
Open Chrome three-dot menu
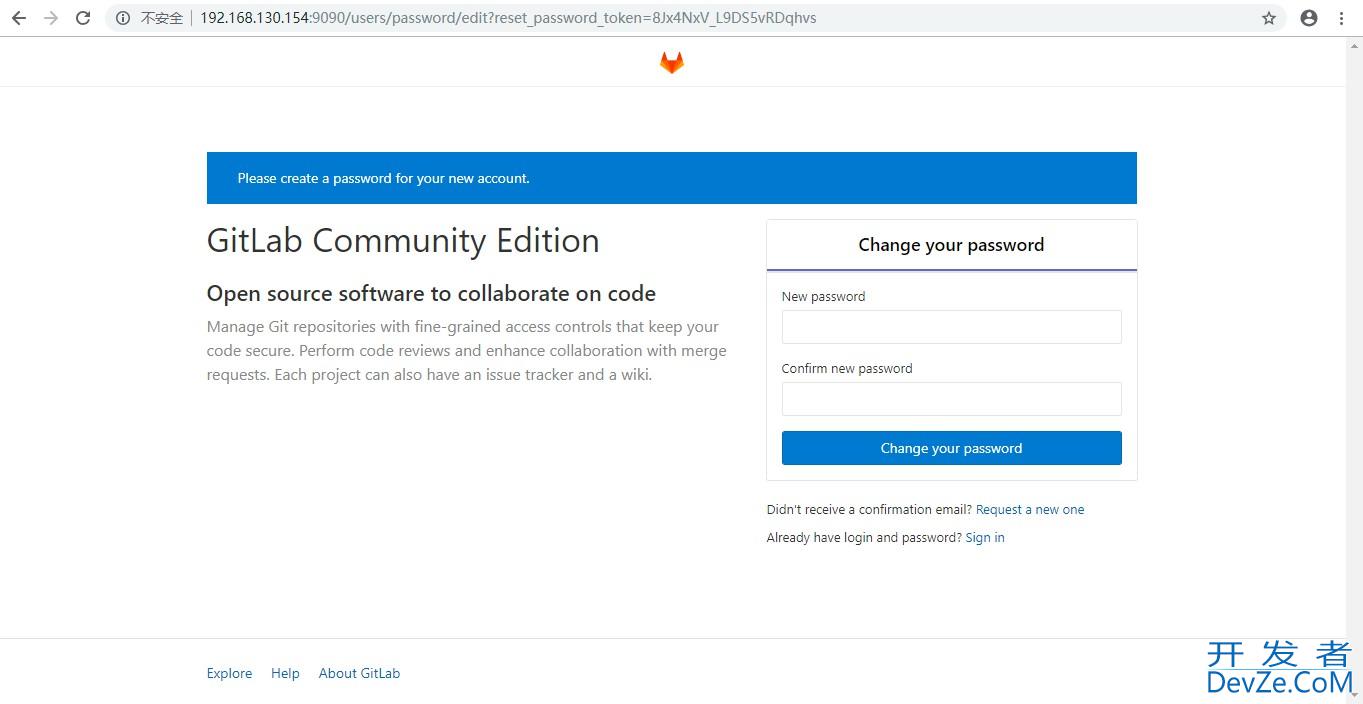pos(1341,18)
